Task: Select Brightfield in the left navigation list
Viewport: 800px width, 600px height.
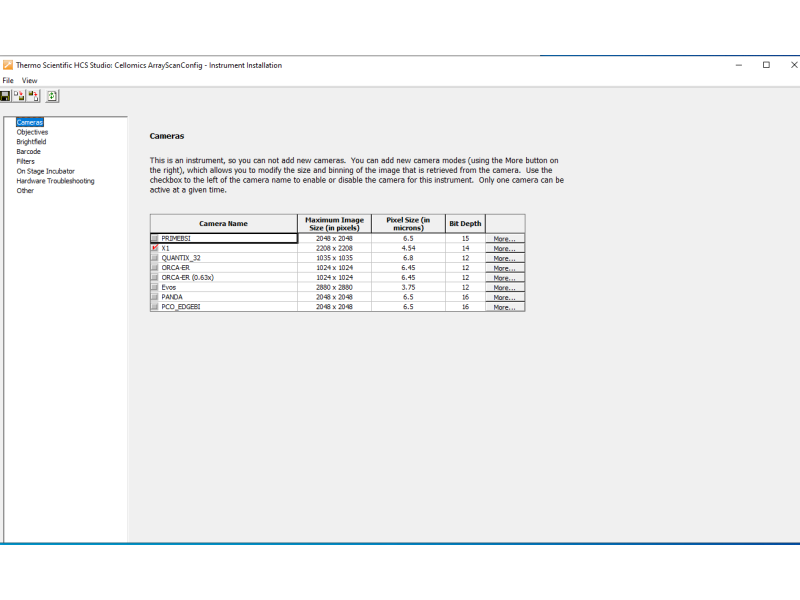Action: click(31, 142)
